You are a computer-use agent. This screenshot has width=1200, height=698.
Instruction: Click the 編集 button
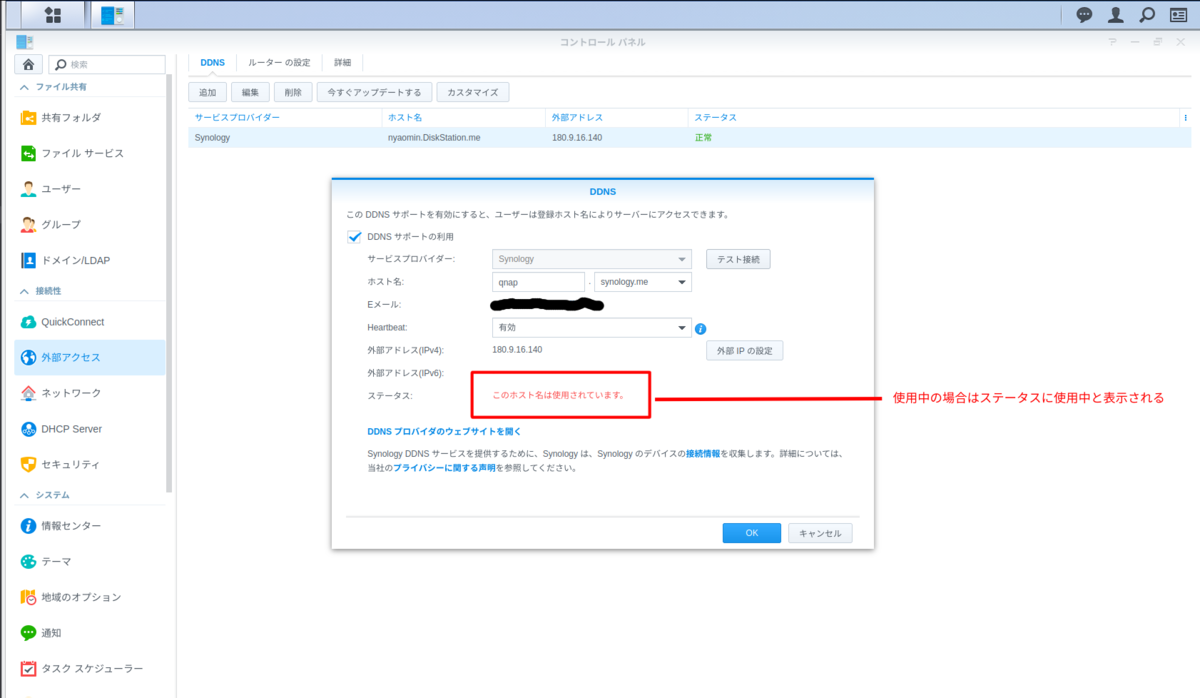coord(250,92)
